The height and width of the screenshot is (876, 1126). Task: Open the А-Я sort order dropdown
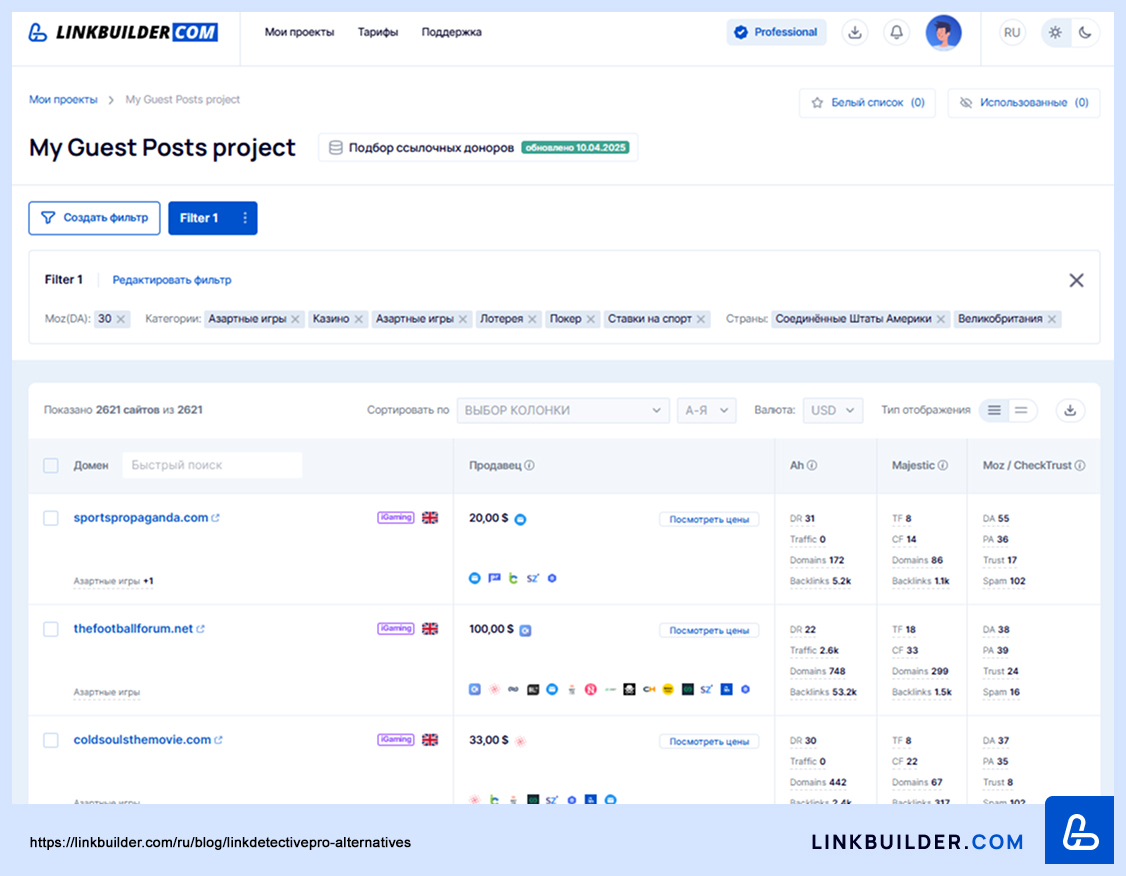click(x=707, y=410)
